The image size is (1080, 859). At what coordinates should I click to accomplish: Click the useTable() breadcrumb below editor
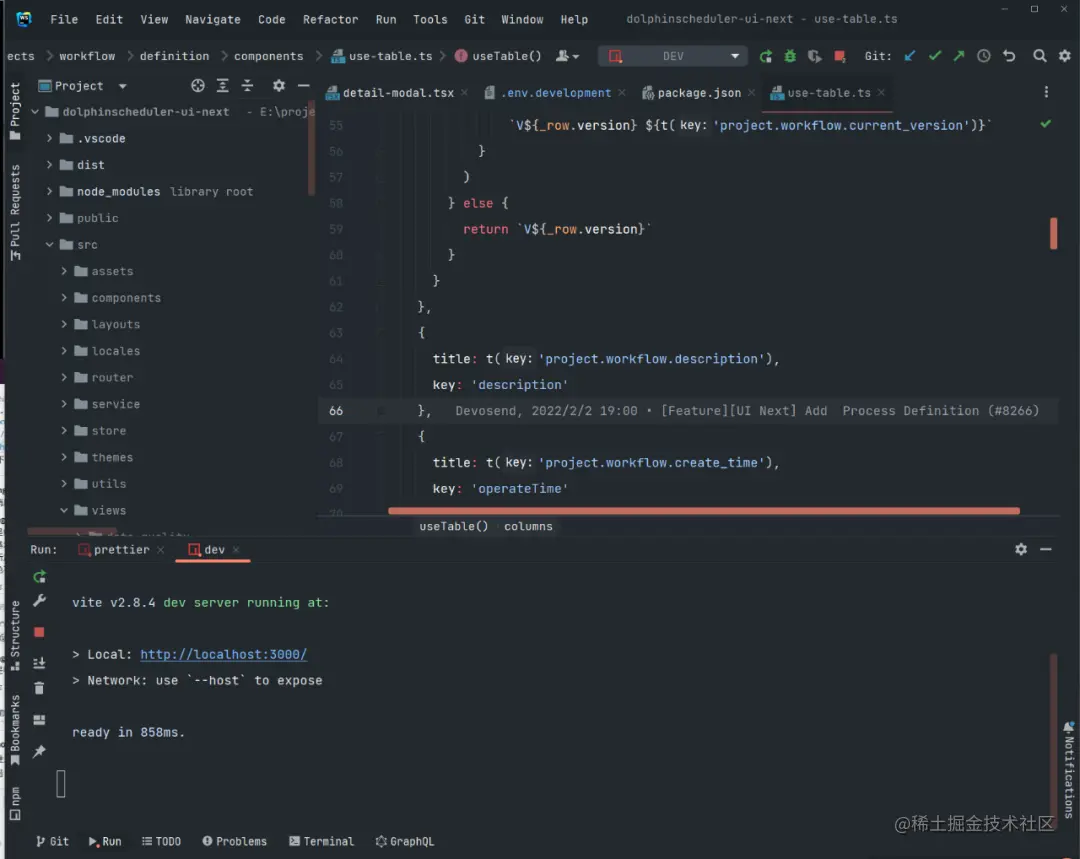click(453, 526)
